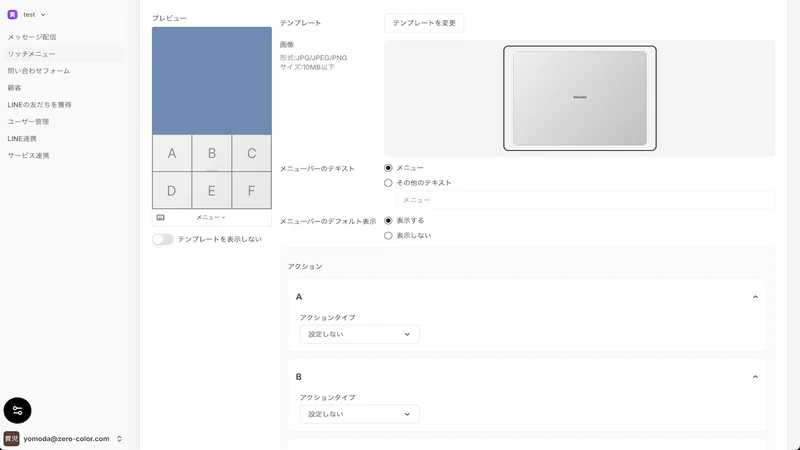Open the 顧客 sidebar item
800x450 pixels.
[15, 88]
